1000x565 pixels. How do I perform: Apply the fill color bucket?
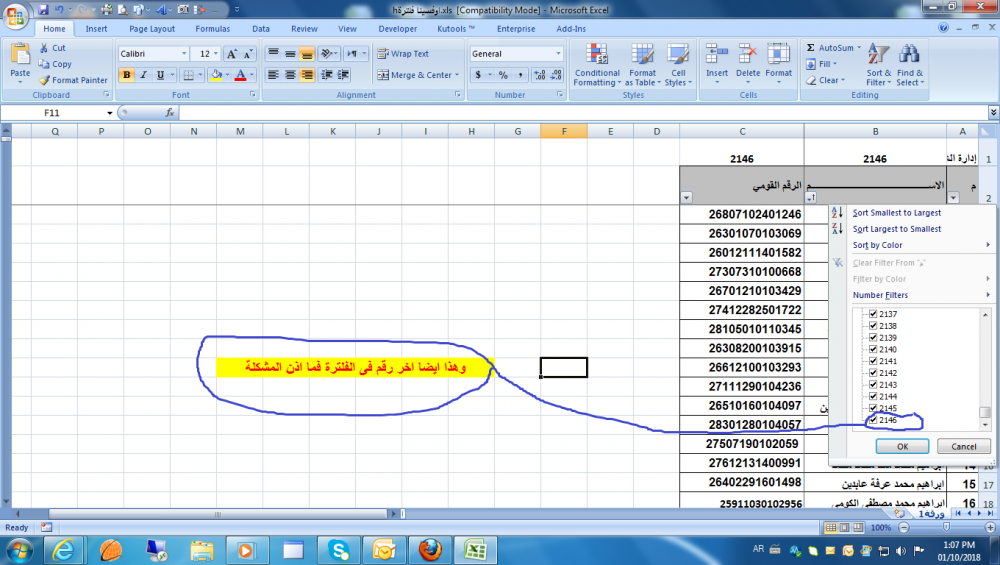coord(216,75)
